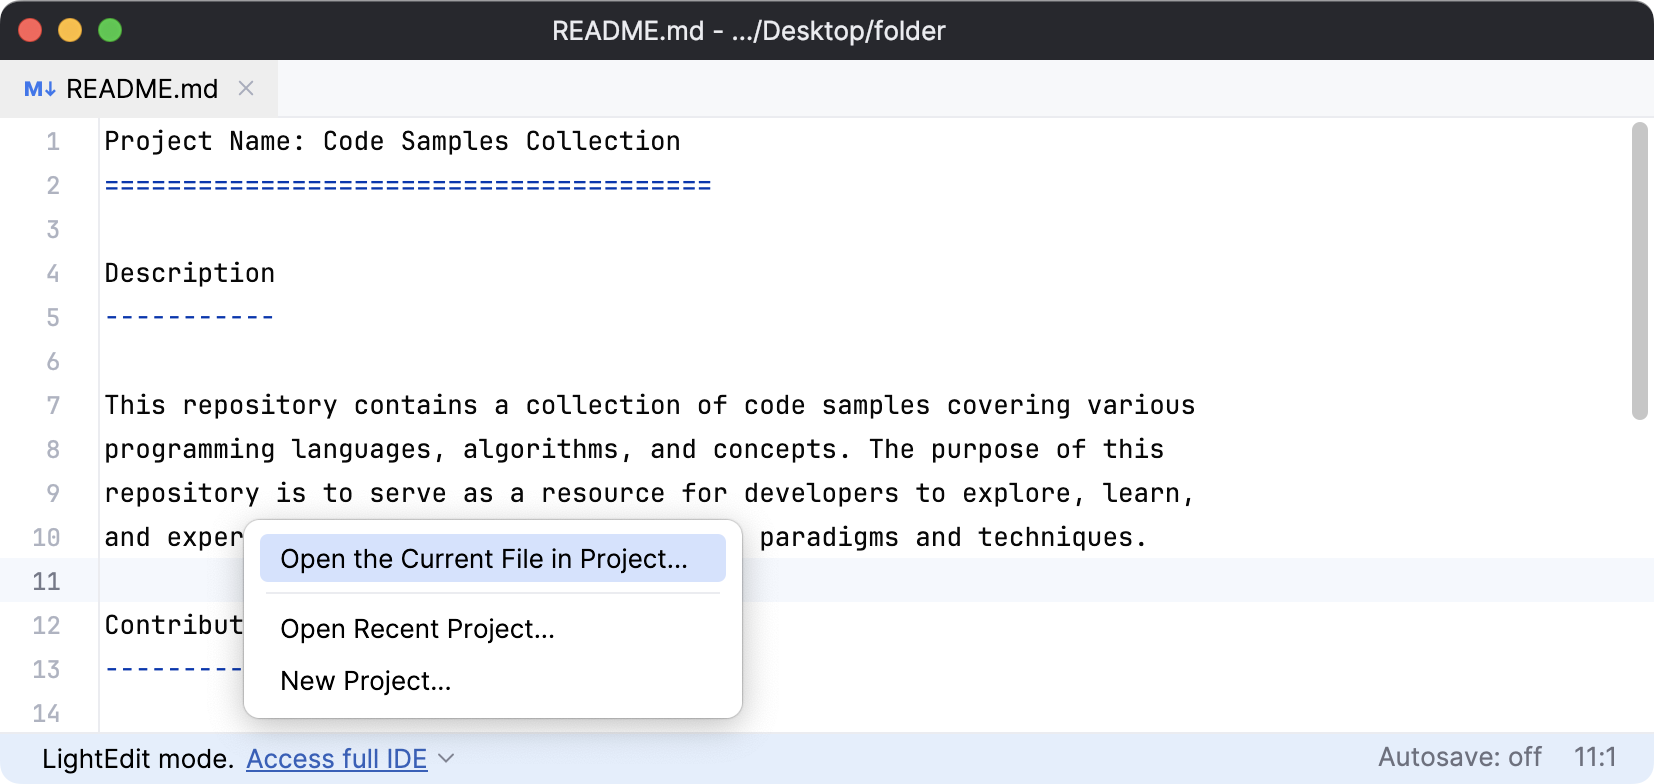Click the Access full IDE link
This screenshot has width=1654, height=784.
(336, 759)
